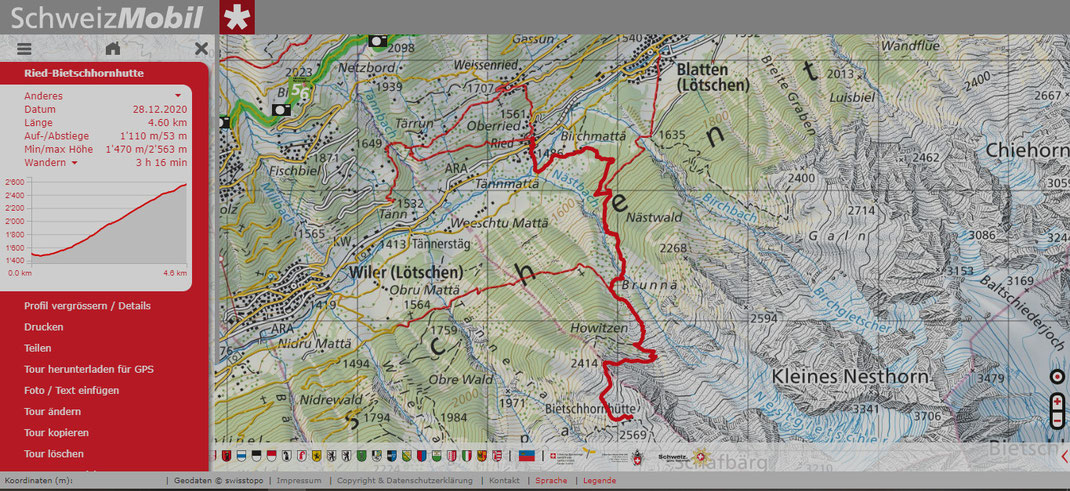Click Tour löschen to delete the tour
Viewport: 1070px width, 491px height.
coord(54,453)
